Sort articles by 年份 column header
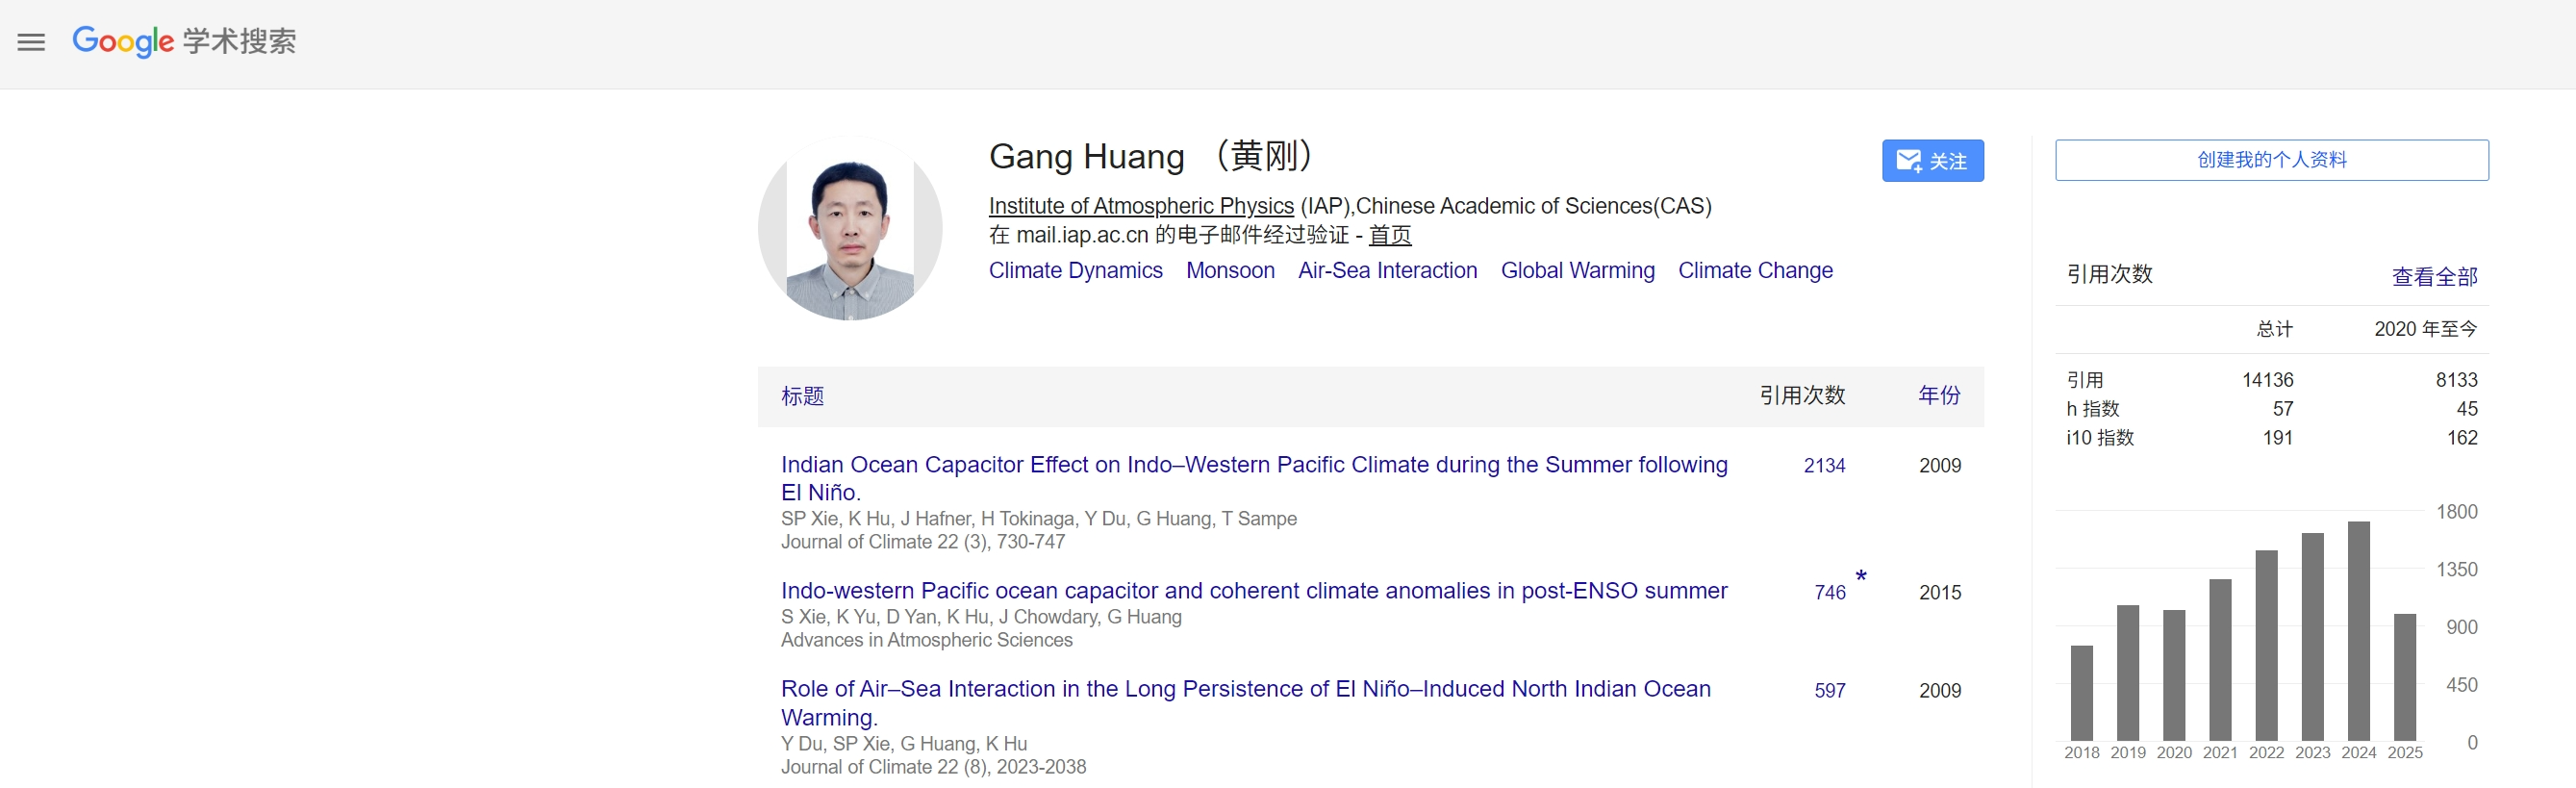This screenshot has height=788, width=2576. [x=1939, y=395]
